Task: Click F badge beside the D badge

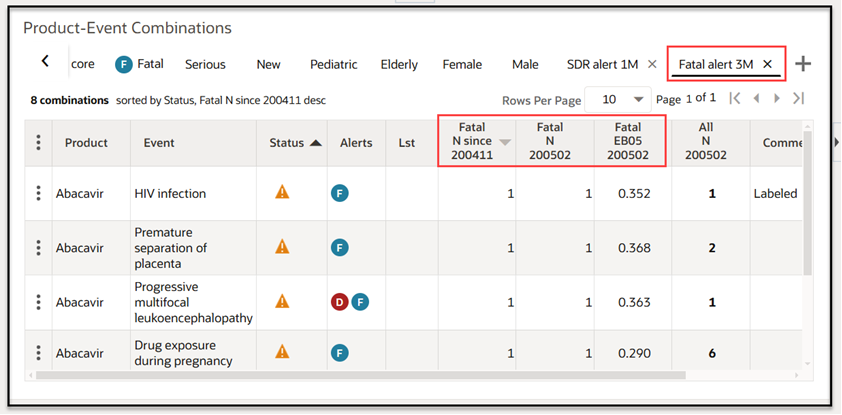Action: pos(360,302)
